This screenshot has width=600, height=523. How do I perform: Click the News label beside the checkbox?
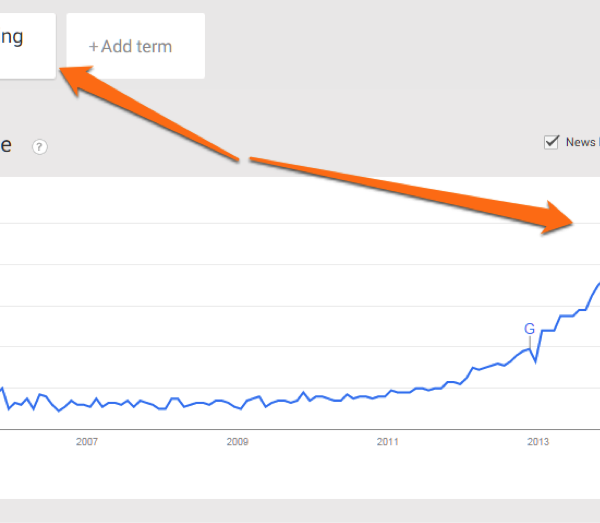(581, 142)
